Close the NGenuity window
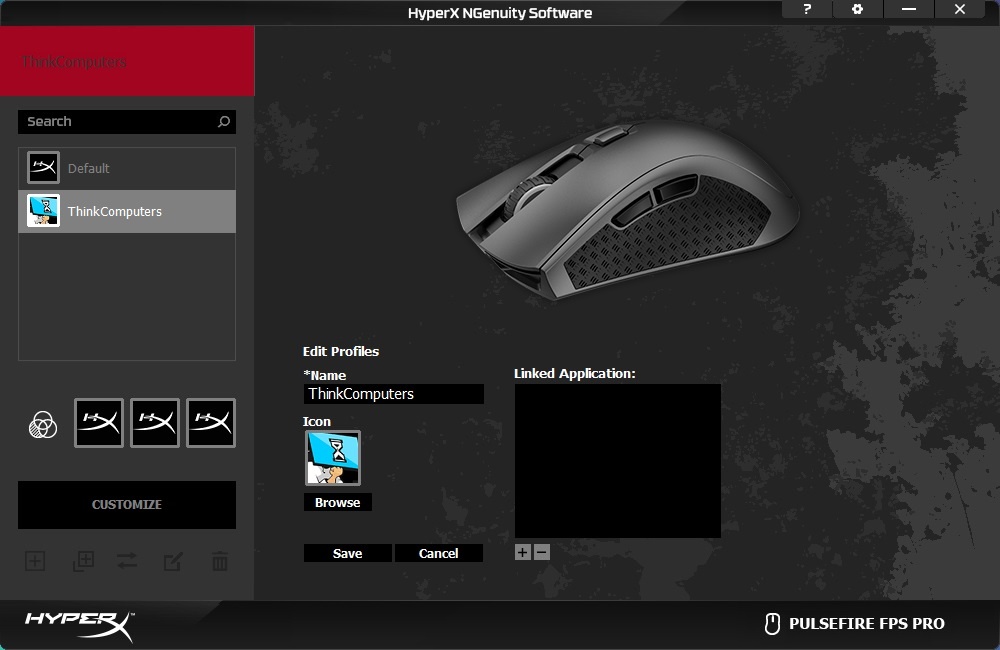 pyautogui.click(x=959, y=10)
